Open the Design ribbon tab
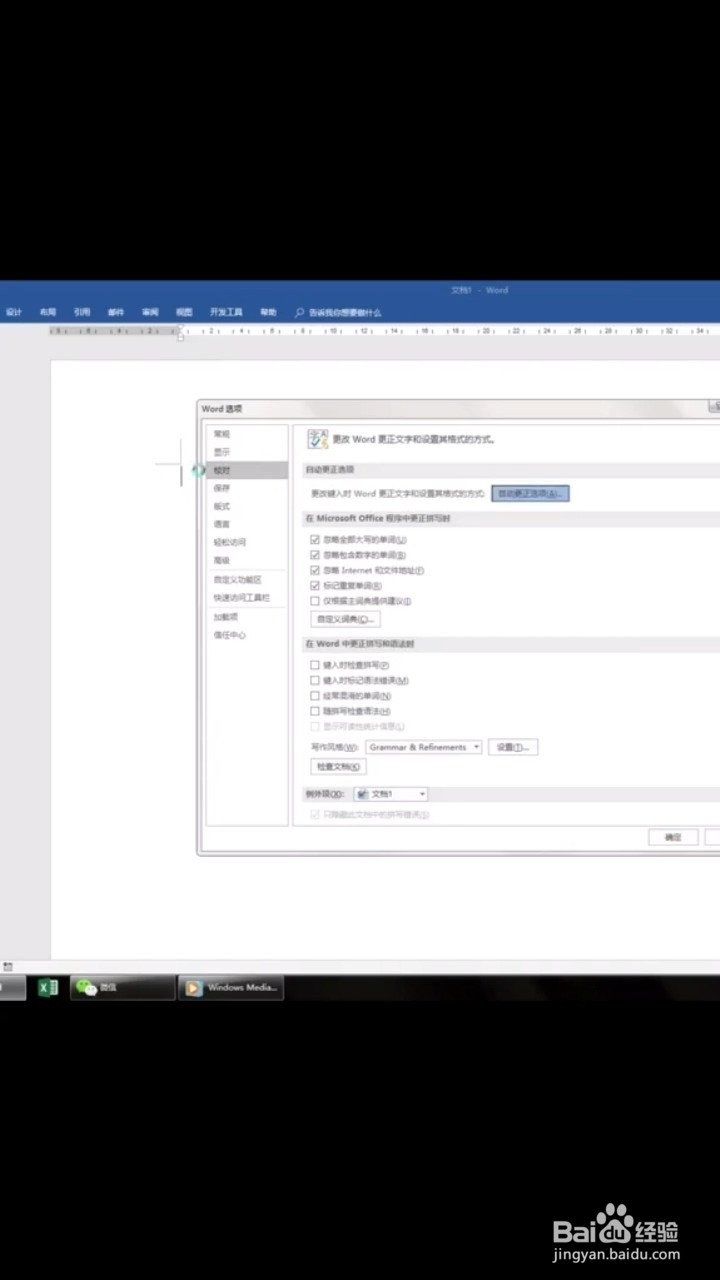 (13, 312)
